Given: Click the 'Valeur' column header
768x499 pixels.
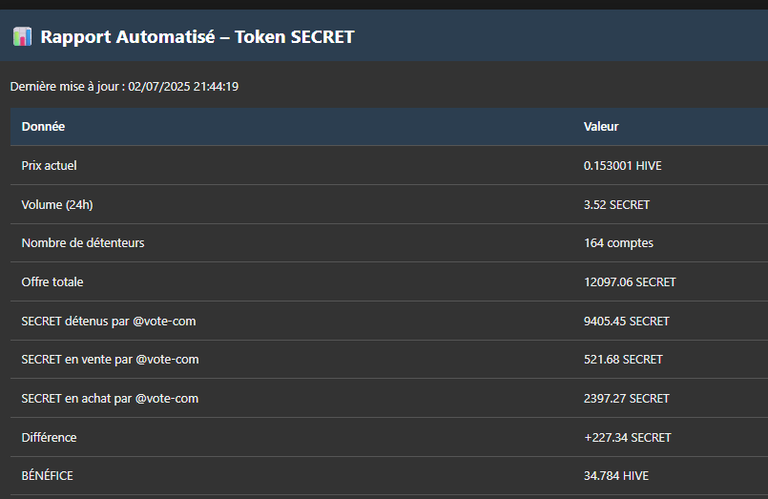Looking at the screenshot, I should [601, 126].
